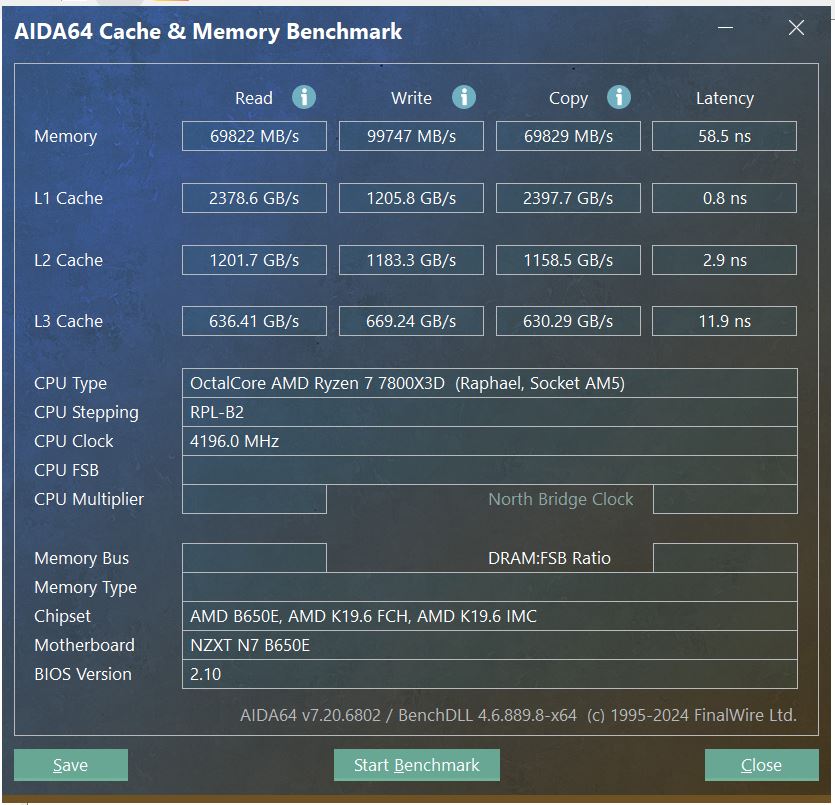Screen dimensions: 835x805
Task: Click the North Bridge Clock label
Action: [561, 499]
